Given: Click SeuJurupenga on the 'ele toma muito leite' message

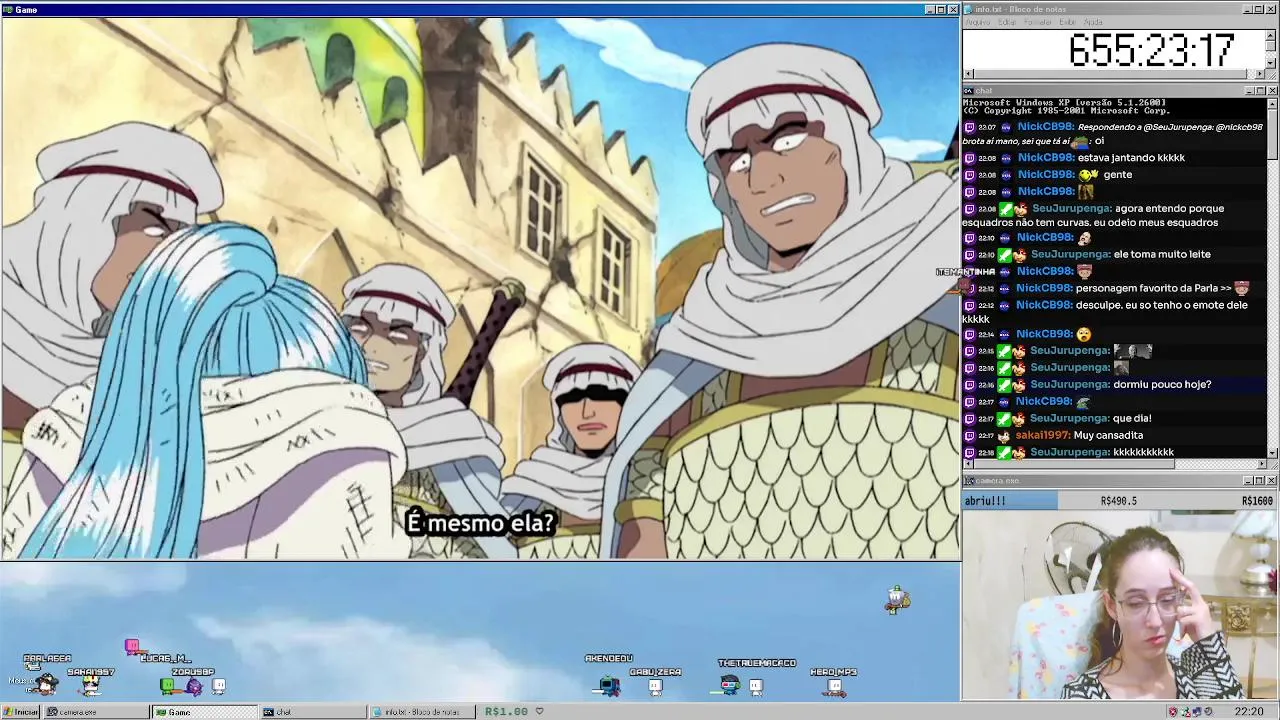Looking at the screenshot, I should [1069, 255].
